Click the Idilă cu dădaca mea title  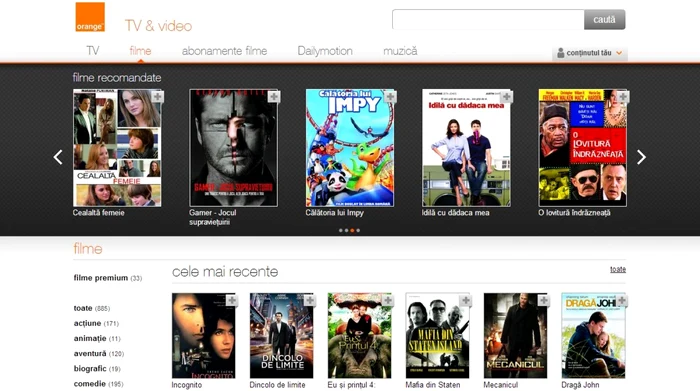pyautogui.click(x=455, y=213)
